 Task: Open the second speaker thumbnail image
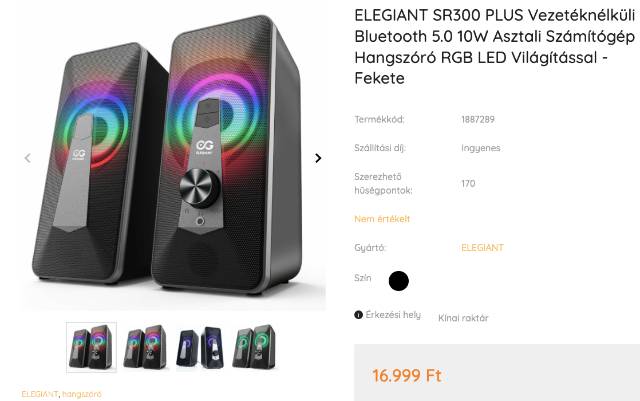pos(145,348)
